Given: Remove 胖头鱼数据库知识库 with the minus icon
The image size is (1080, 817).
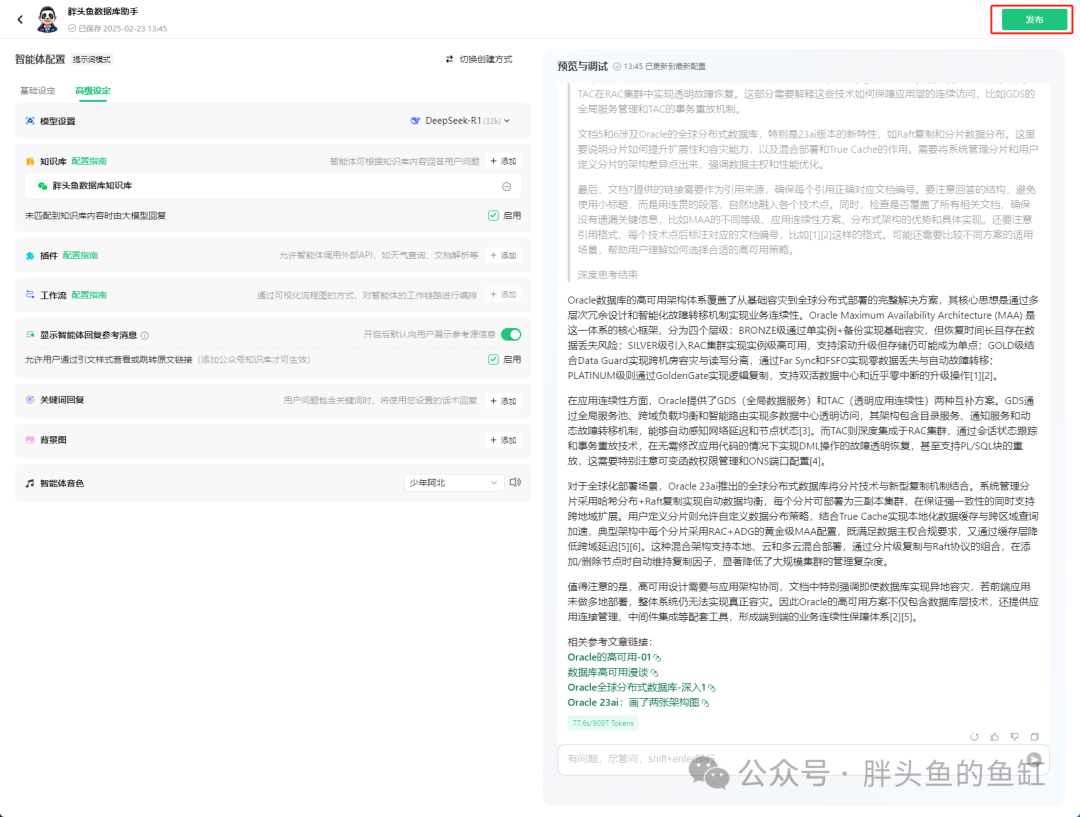Looking at the screenshot, I should 506,186.
